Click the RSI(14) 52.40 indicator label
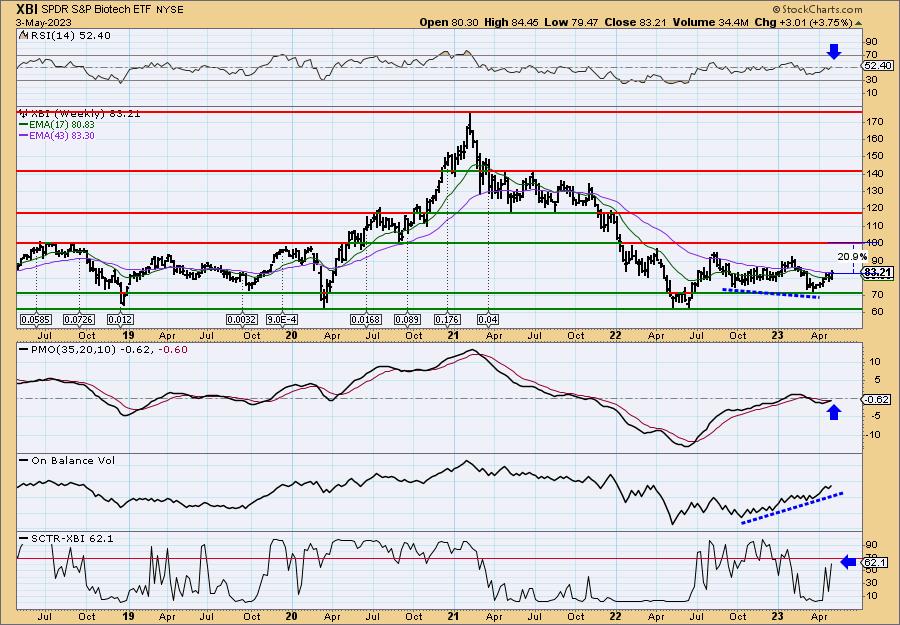This screenshot has width=900, height=625. point(70,36)
